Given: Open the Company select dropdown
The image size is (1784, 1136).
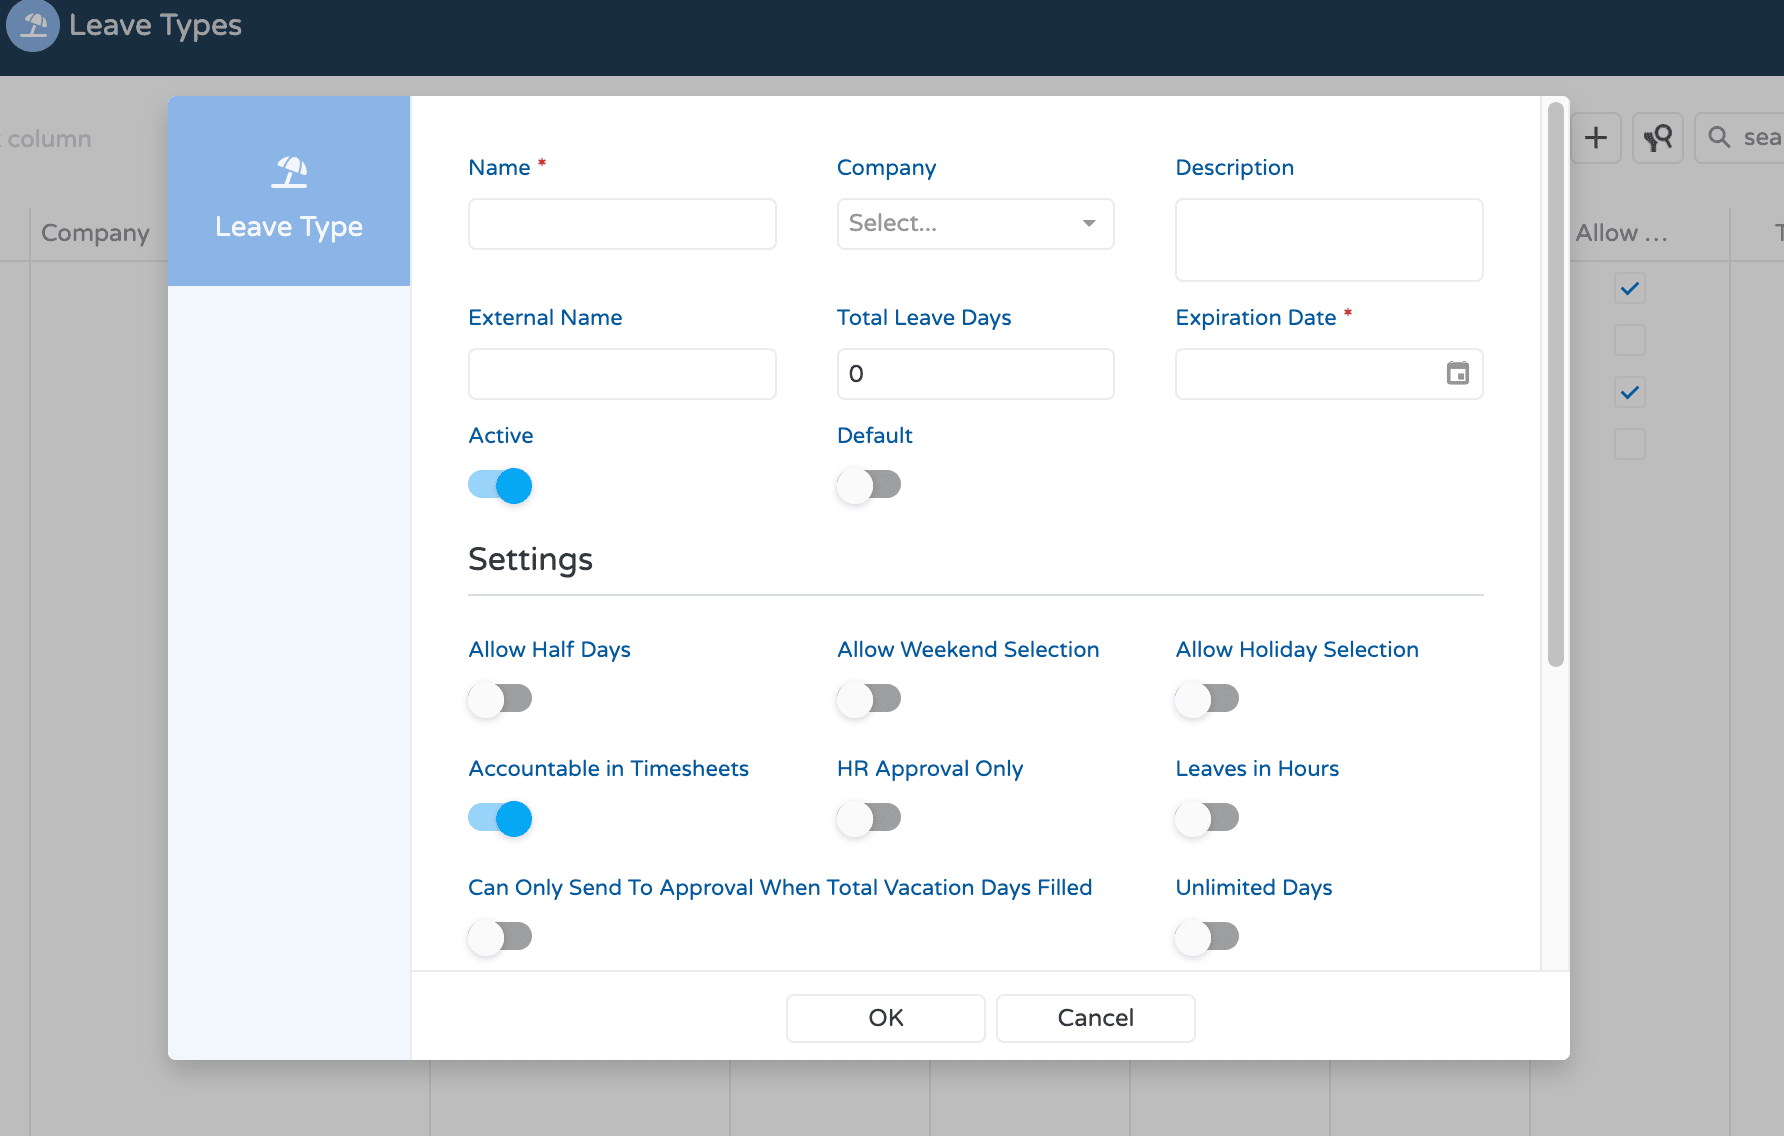Looking at the screenshot, I should (975, 224).
